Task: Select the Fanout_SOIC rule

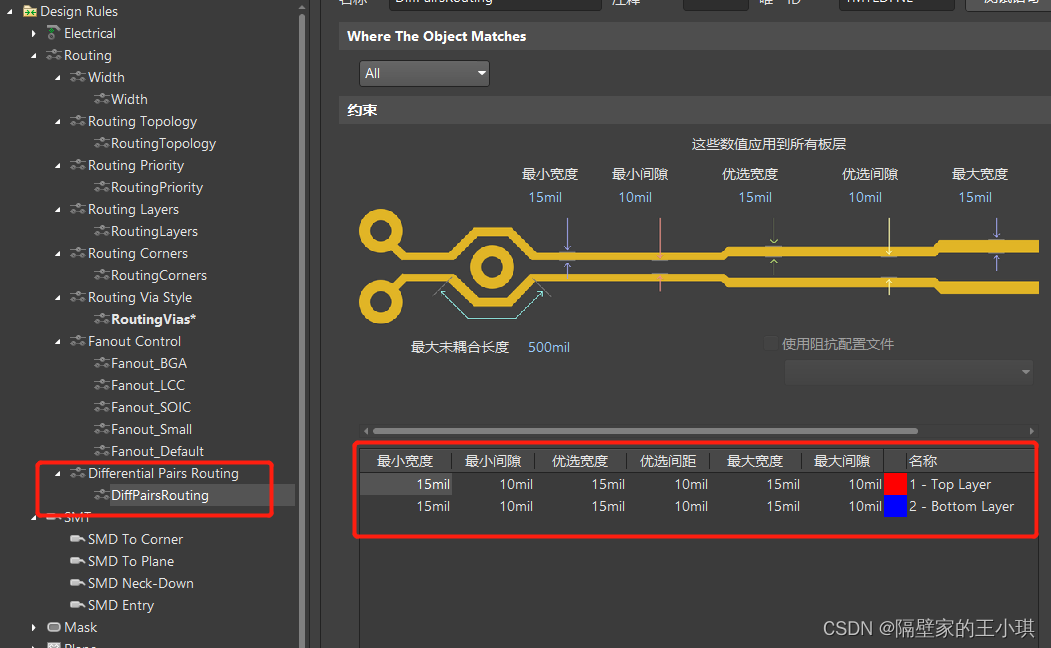Action: [150, 407]
